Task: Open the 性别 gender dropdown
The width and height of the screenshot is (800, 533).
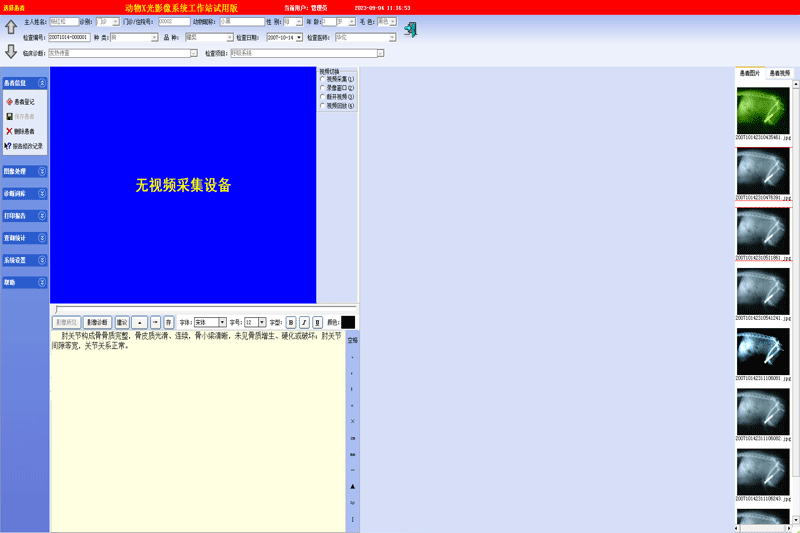Action: tap(299, 22)
